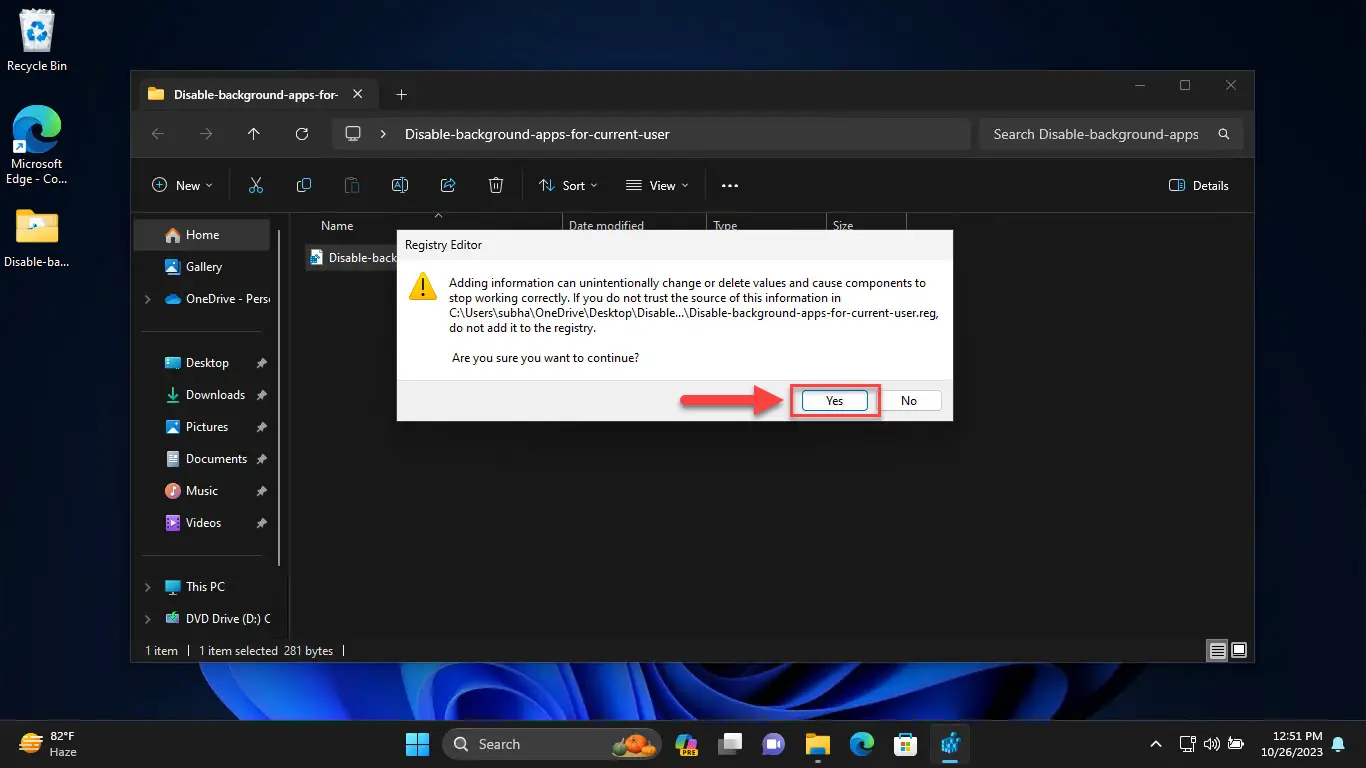
Task: Open Microsoft Edge from the taskbar
Action: tap(862, 744)
